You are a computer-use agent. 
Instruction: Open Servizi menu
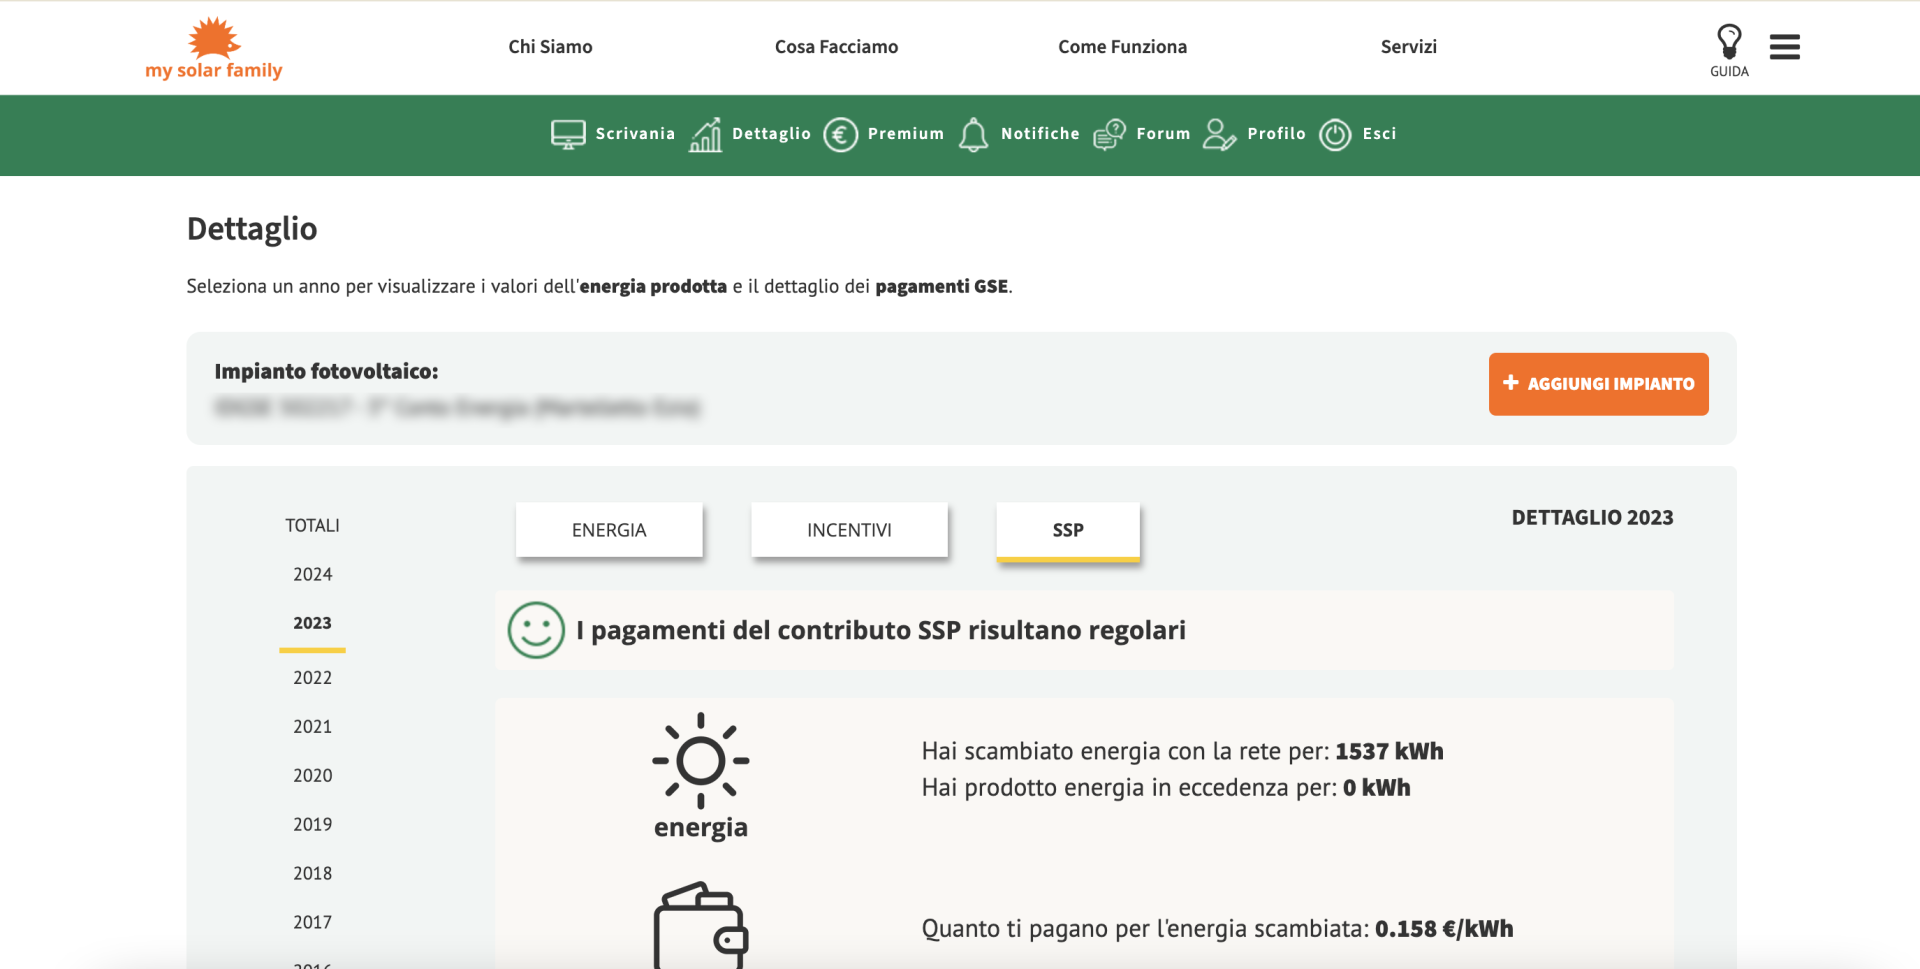[x=1408, y=47]
